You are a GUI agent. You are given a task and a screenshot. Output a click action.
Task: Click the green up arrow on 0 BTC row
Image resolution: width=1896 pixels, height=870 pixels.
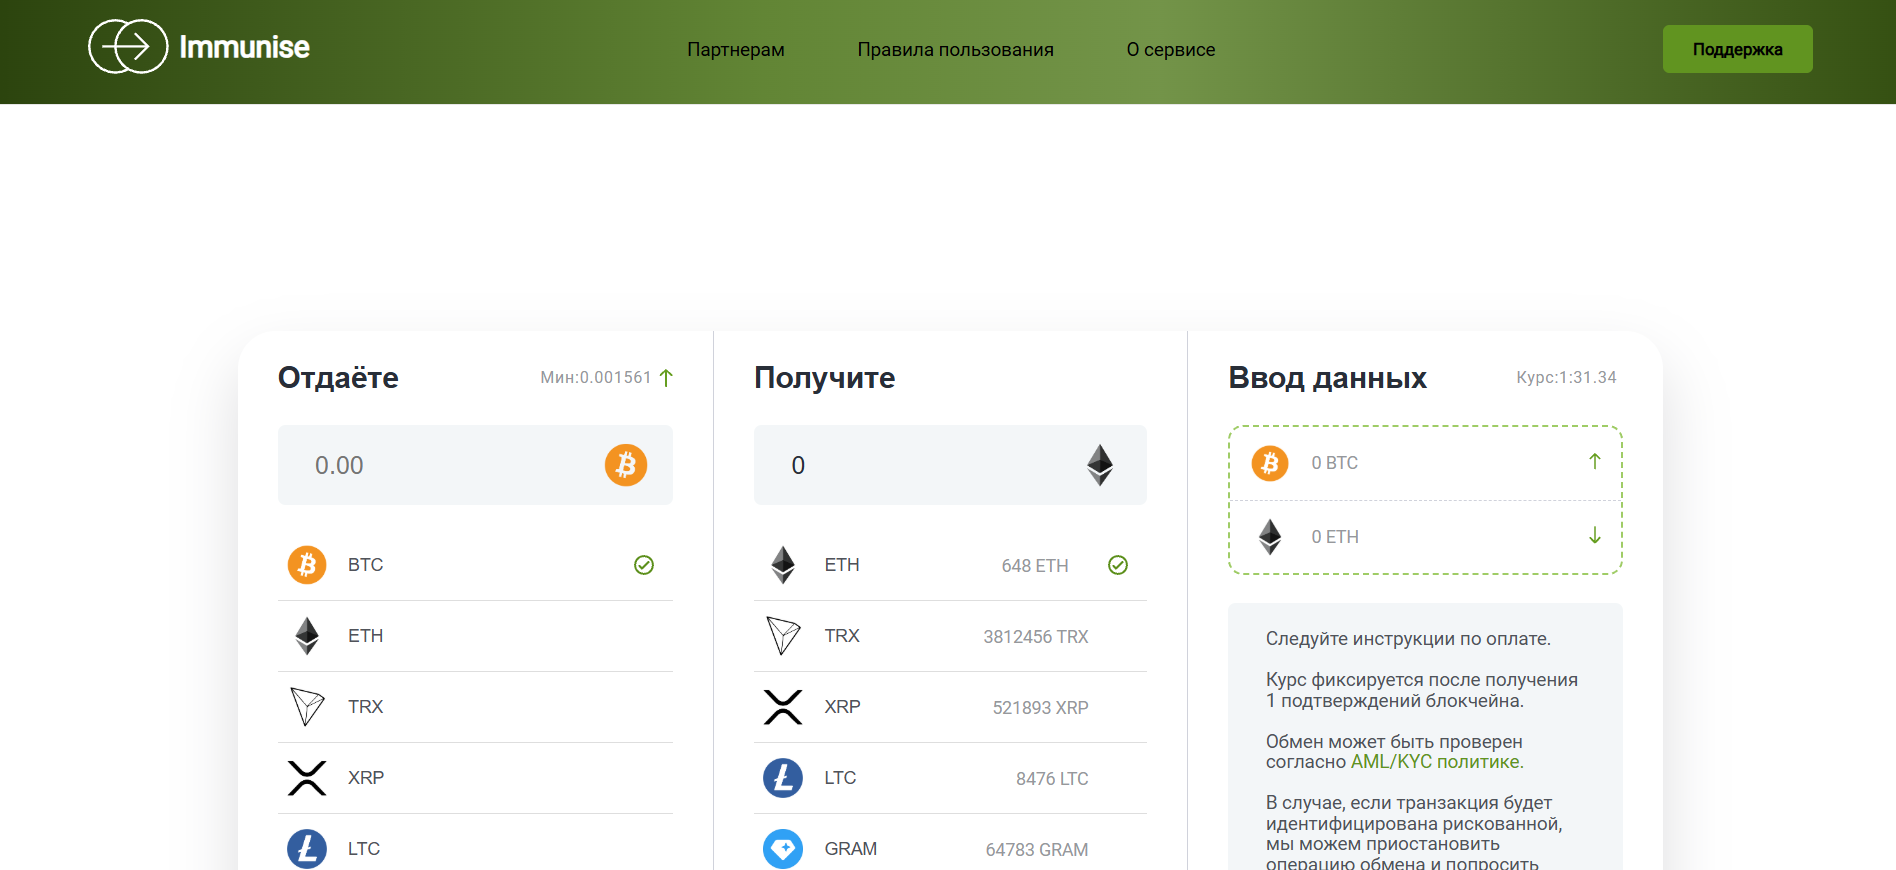(1595, 461)
